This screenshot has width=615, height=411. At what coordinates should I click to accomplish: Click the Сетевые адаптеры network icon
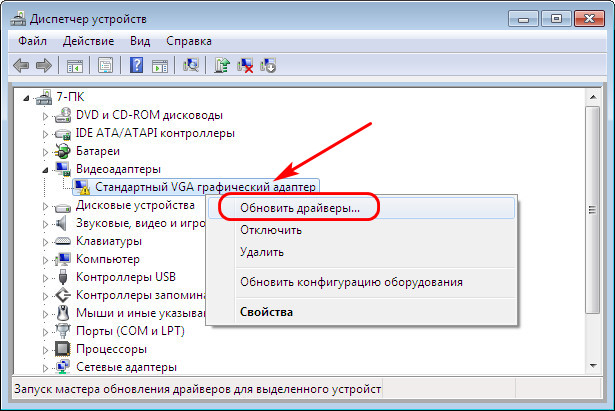63,367
